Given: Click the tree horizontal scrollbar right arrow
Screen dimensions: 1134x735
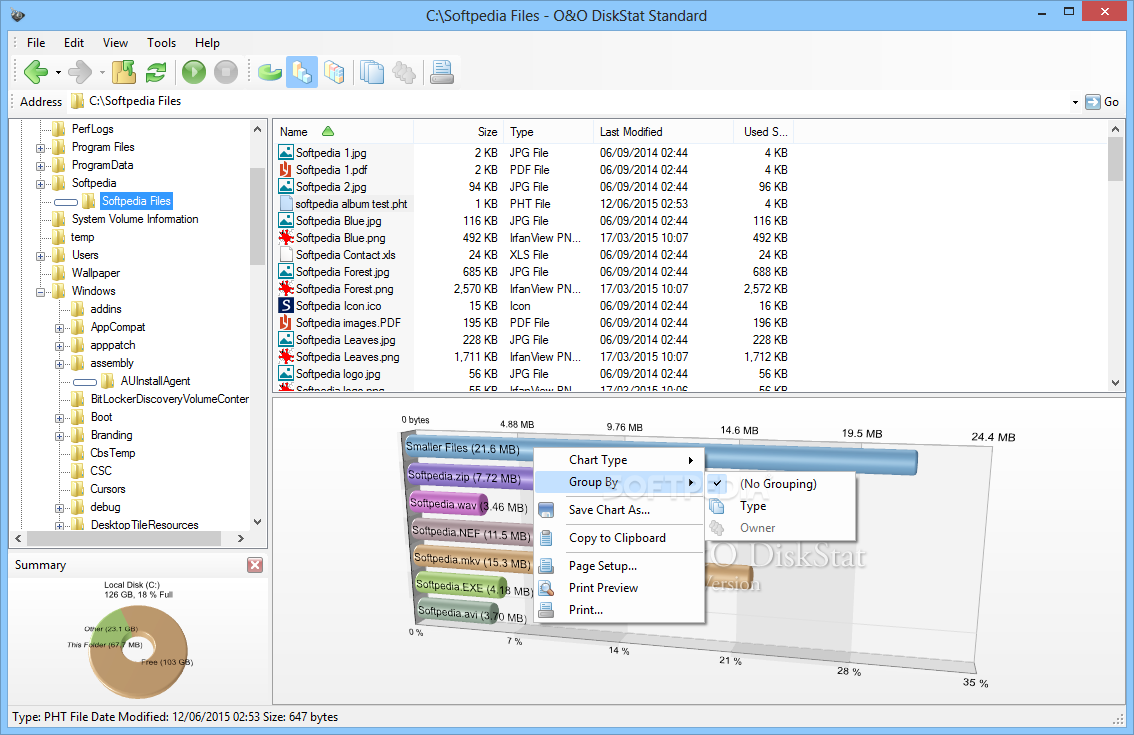Looking at the screenshot, I should (241, 539).
